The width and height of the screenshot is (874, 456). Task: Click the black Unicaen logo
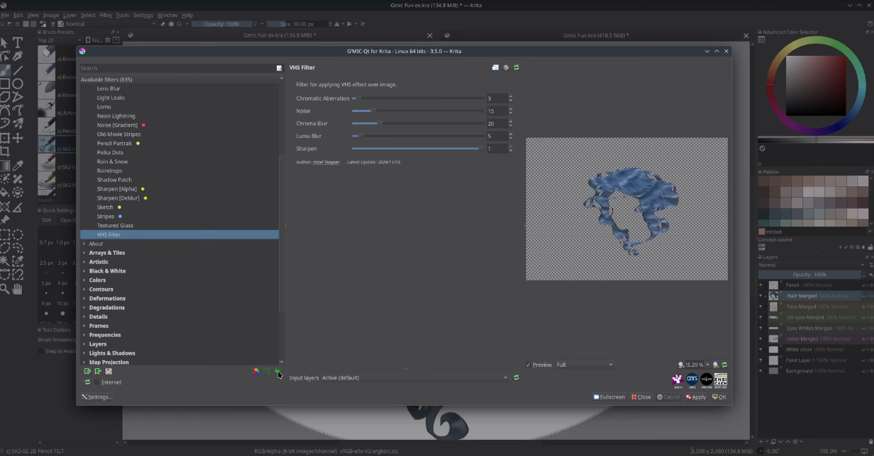pyautogui.click(x=706, y=380)
